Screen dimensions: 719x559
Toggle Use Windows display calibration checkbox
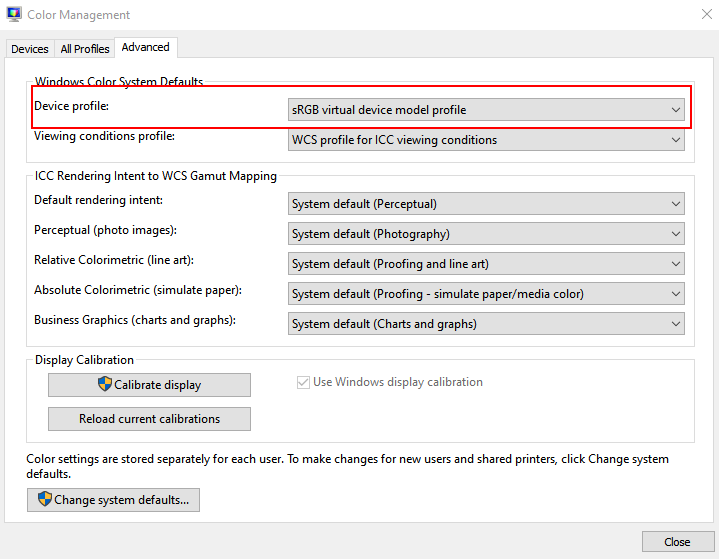coord(303,382)
